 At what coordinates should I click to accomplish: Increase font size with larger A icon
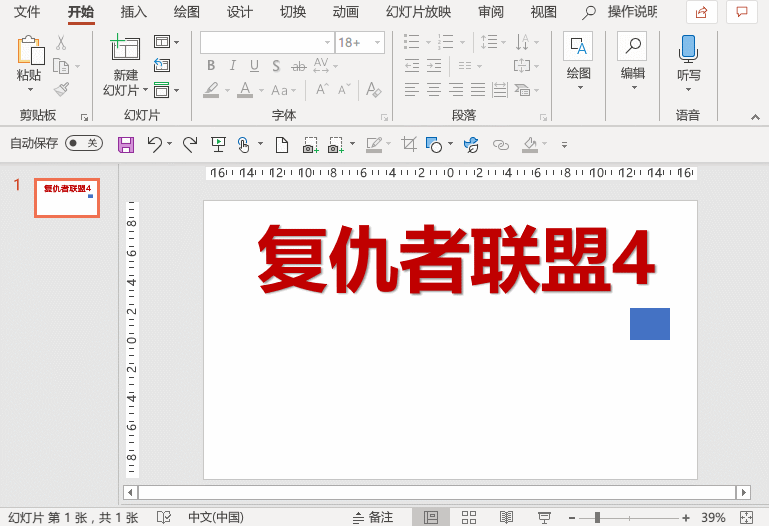[322, 90]
